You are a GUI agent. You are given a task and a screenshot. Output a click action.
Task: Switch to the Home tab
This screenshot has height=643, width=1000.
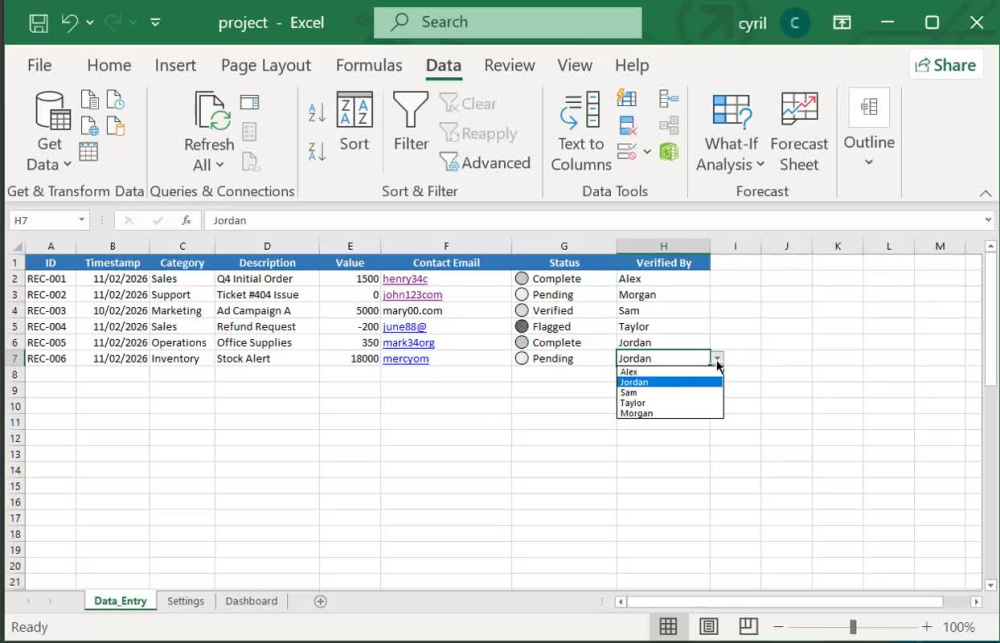[109, 65]
